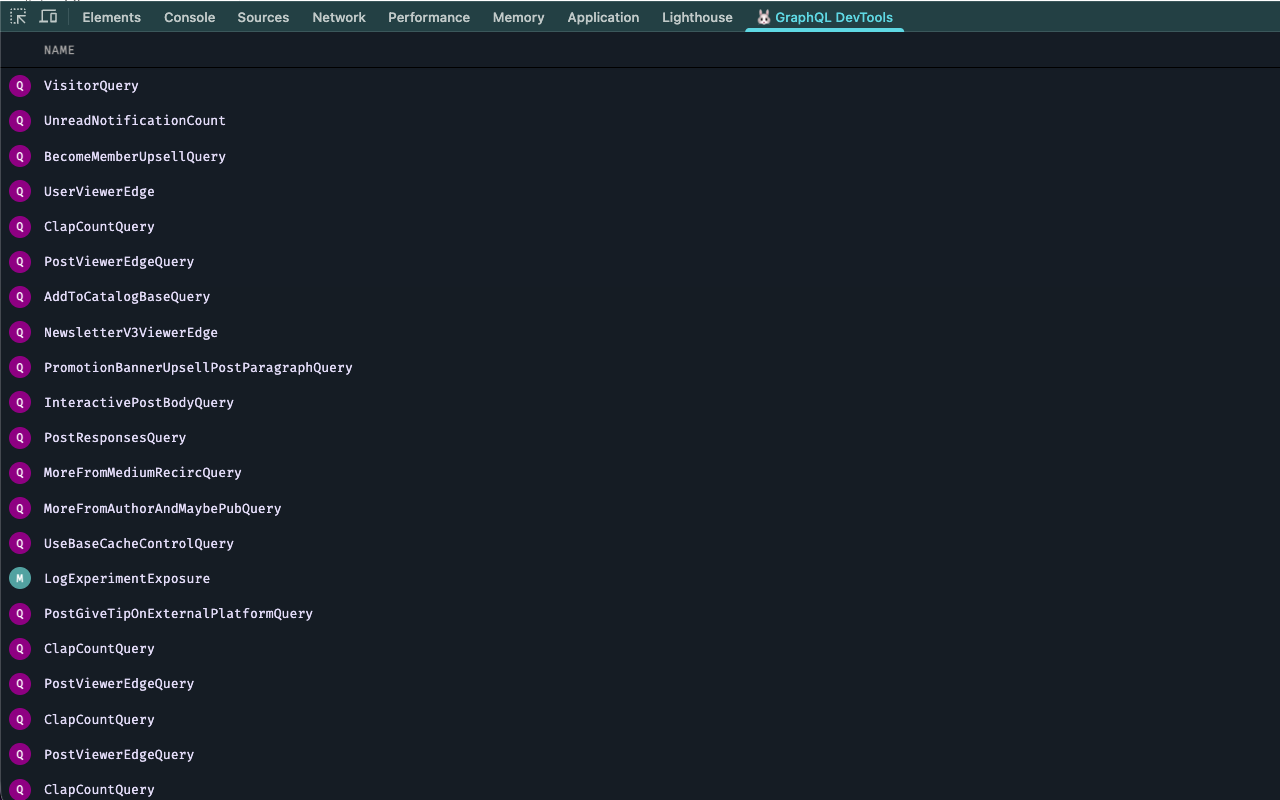Switch to the Performance tab

(429, 17)
